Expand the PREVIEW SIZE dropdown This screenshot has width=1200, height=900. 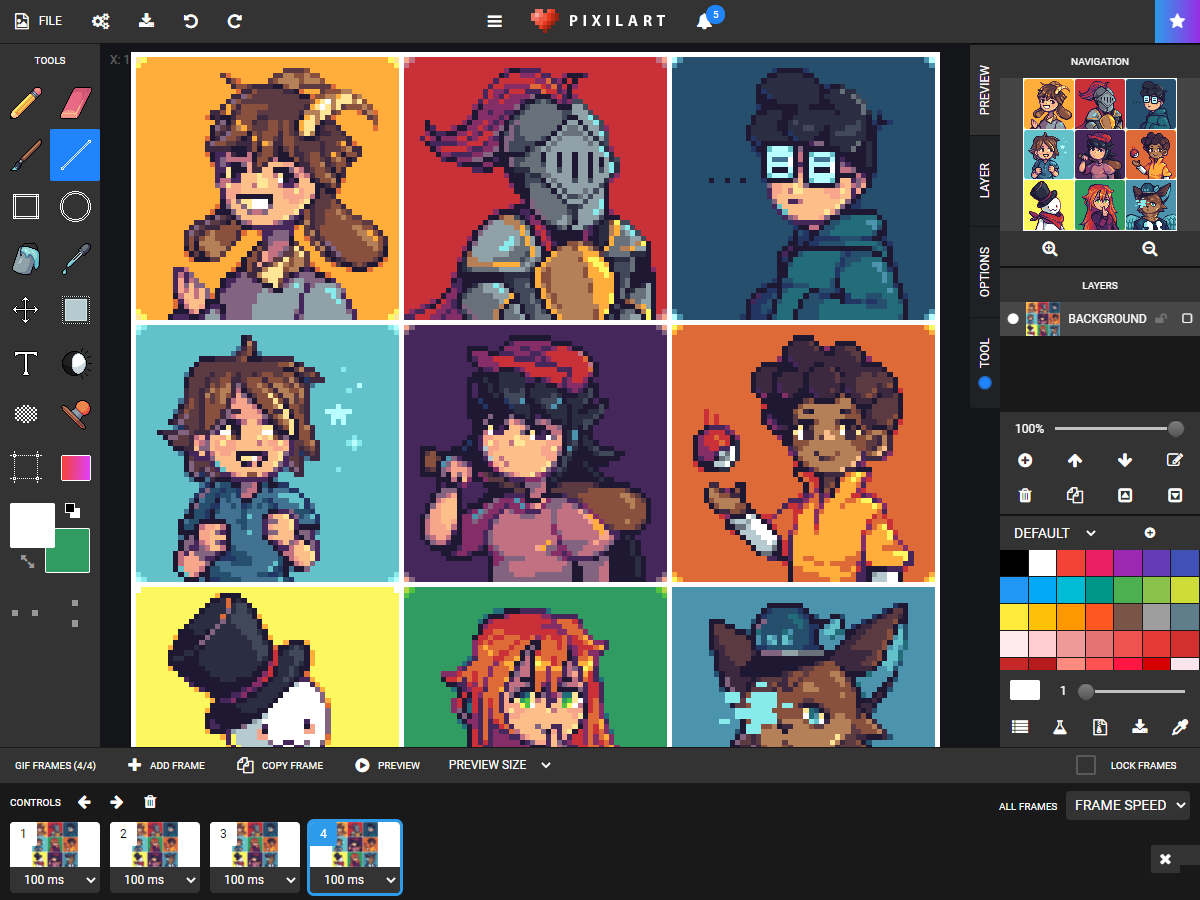point(500,764)
